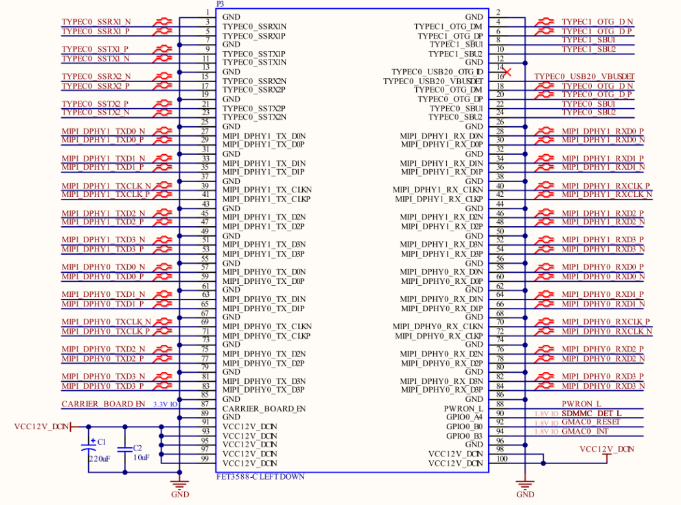681x505 pixels.
Task: Select the GND power symbol at bottom left
Action: [x=180, y=487]
